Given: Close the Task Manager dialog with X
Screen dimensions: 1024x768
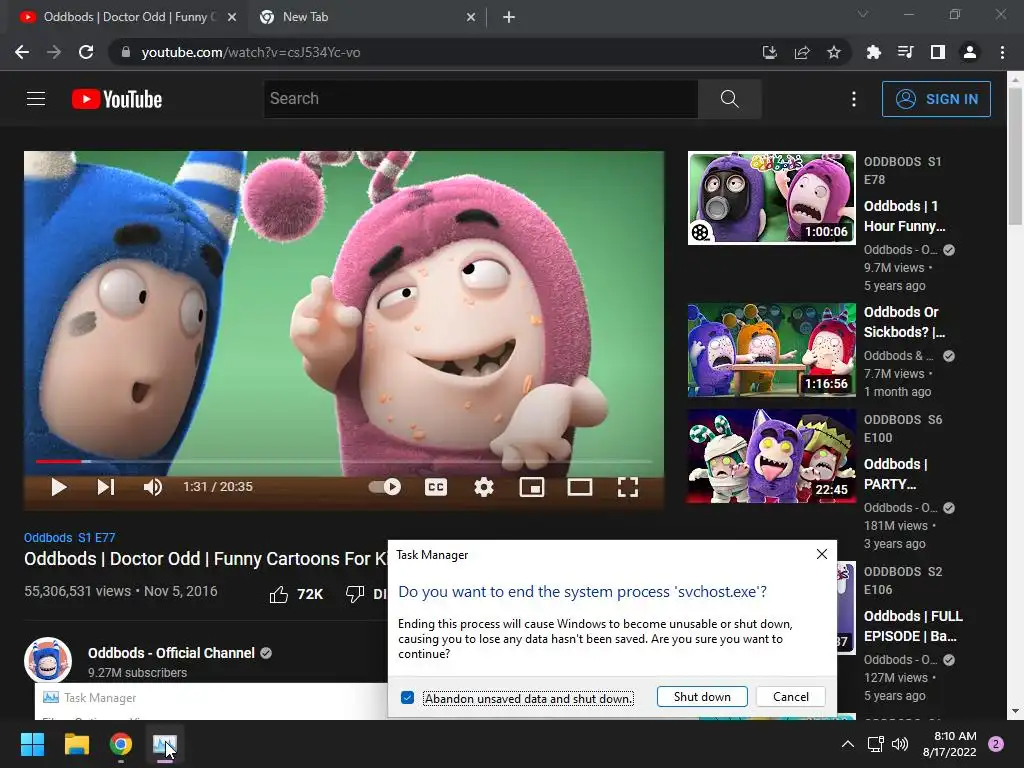Looking at the screenshot, I should pos(822,554).
